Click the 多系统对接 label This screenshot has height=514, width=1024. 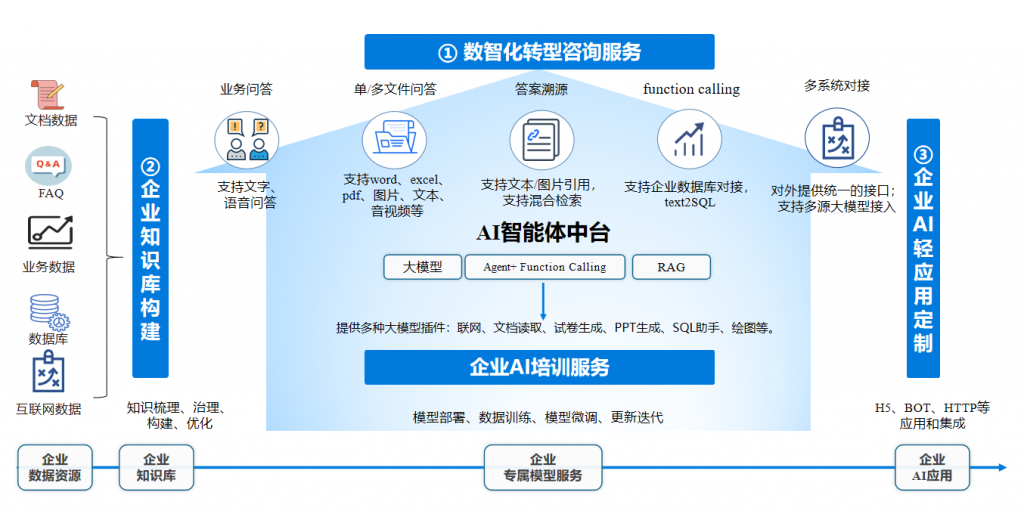pos(837,86)
